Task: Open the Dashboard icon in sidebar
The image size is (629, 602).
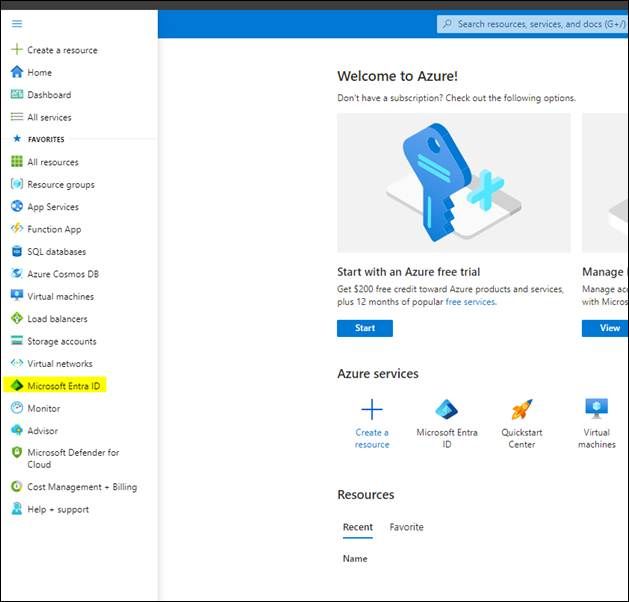Action: (x=17, y=95)
